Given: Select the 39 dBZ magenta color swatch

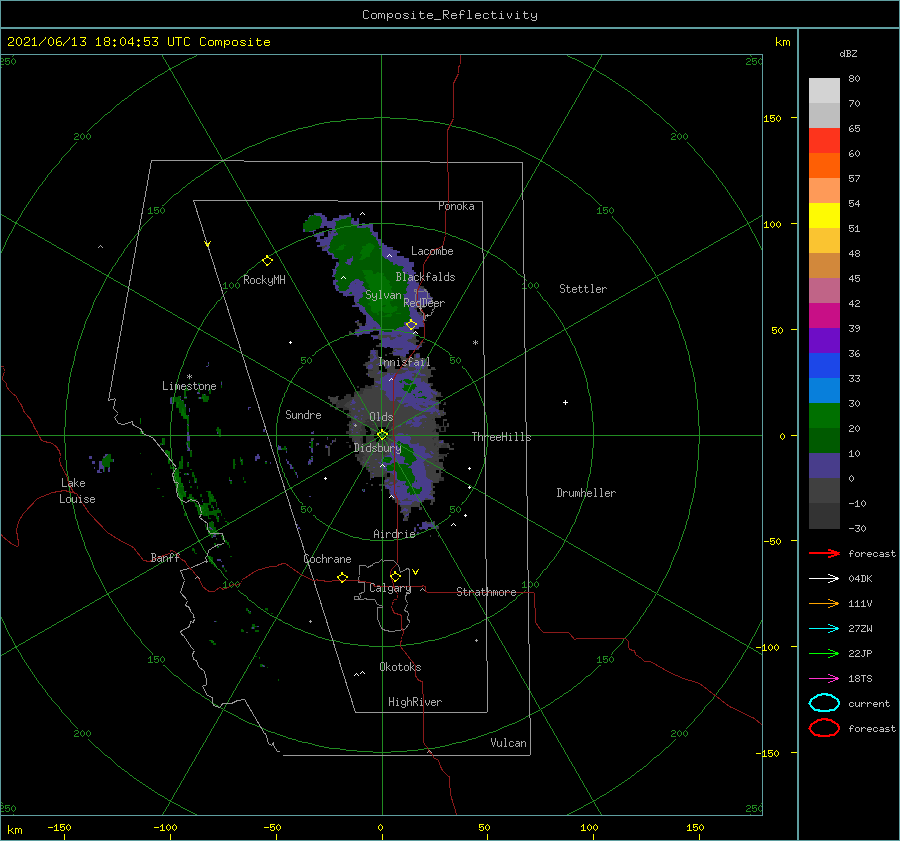Looking at the screenshot, I should point(824,315).
